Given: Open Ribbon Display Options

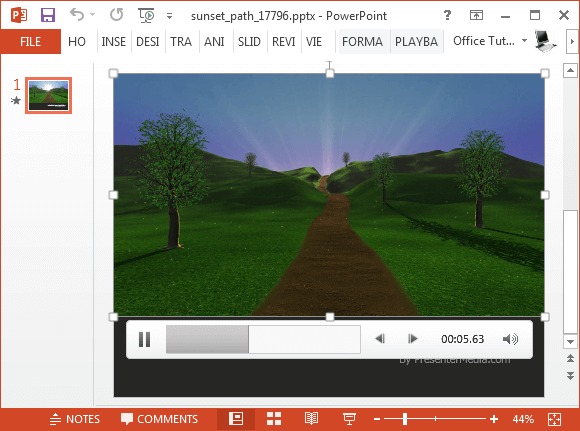Looking at the screenshot, I should [x=476, y=15].
